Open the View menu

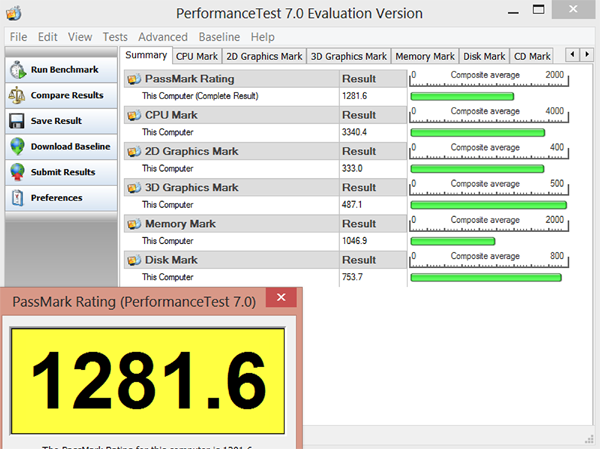(x=80, y=37)
